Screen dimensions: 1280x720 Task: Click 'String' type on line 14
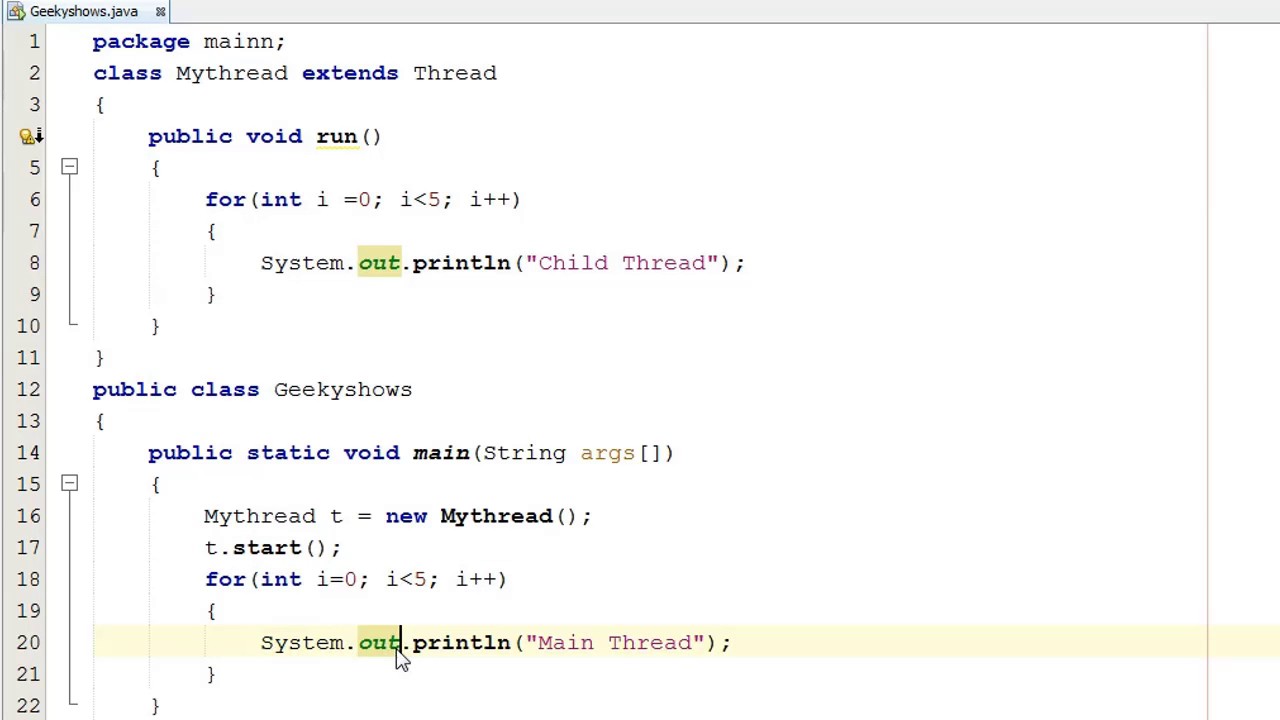pyautogui.click(x=524, y=454)
